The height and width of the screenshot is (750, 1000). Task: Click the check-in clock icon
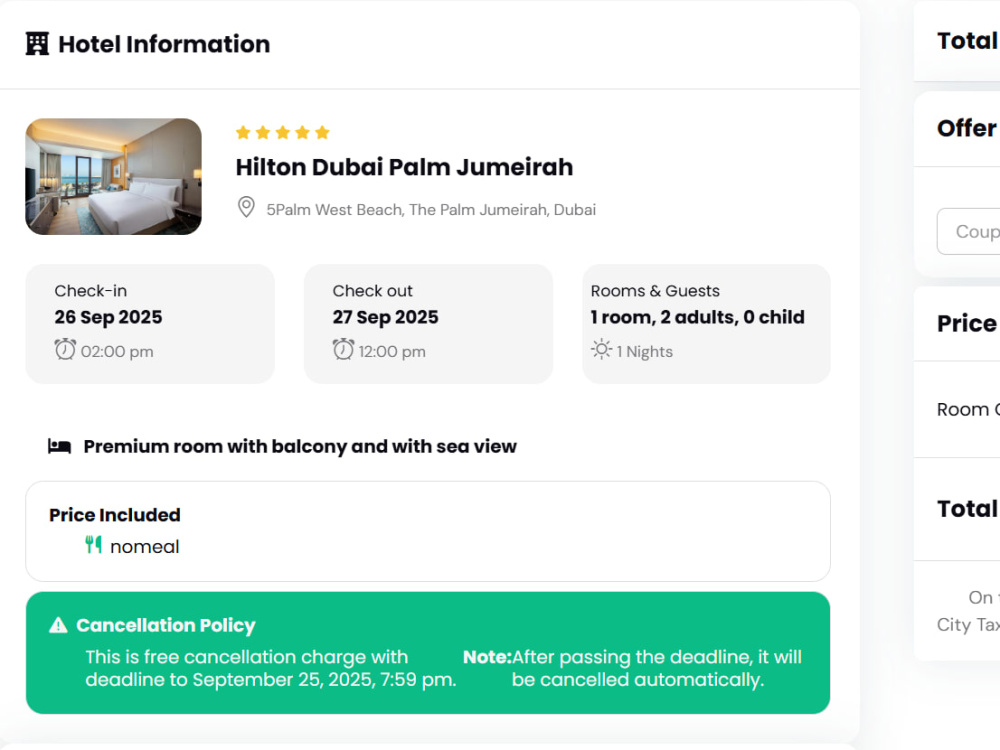tap(65, 349)
